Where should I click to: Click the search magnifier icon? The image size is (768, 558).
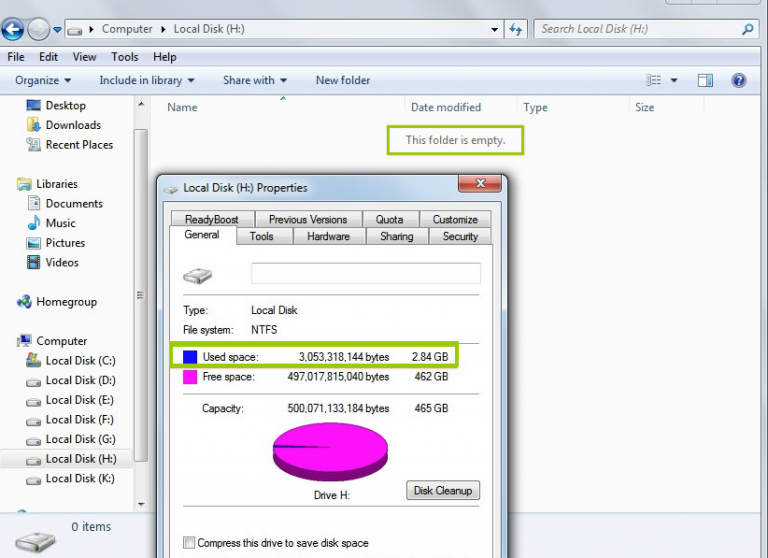tap(747, 29)
